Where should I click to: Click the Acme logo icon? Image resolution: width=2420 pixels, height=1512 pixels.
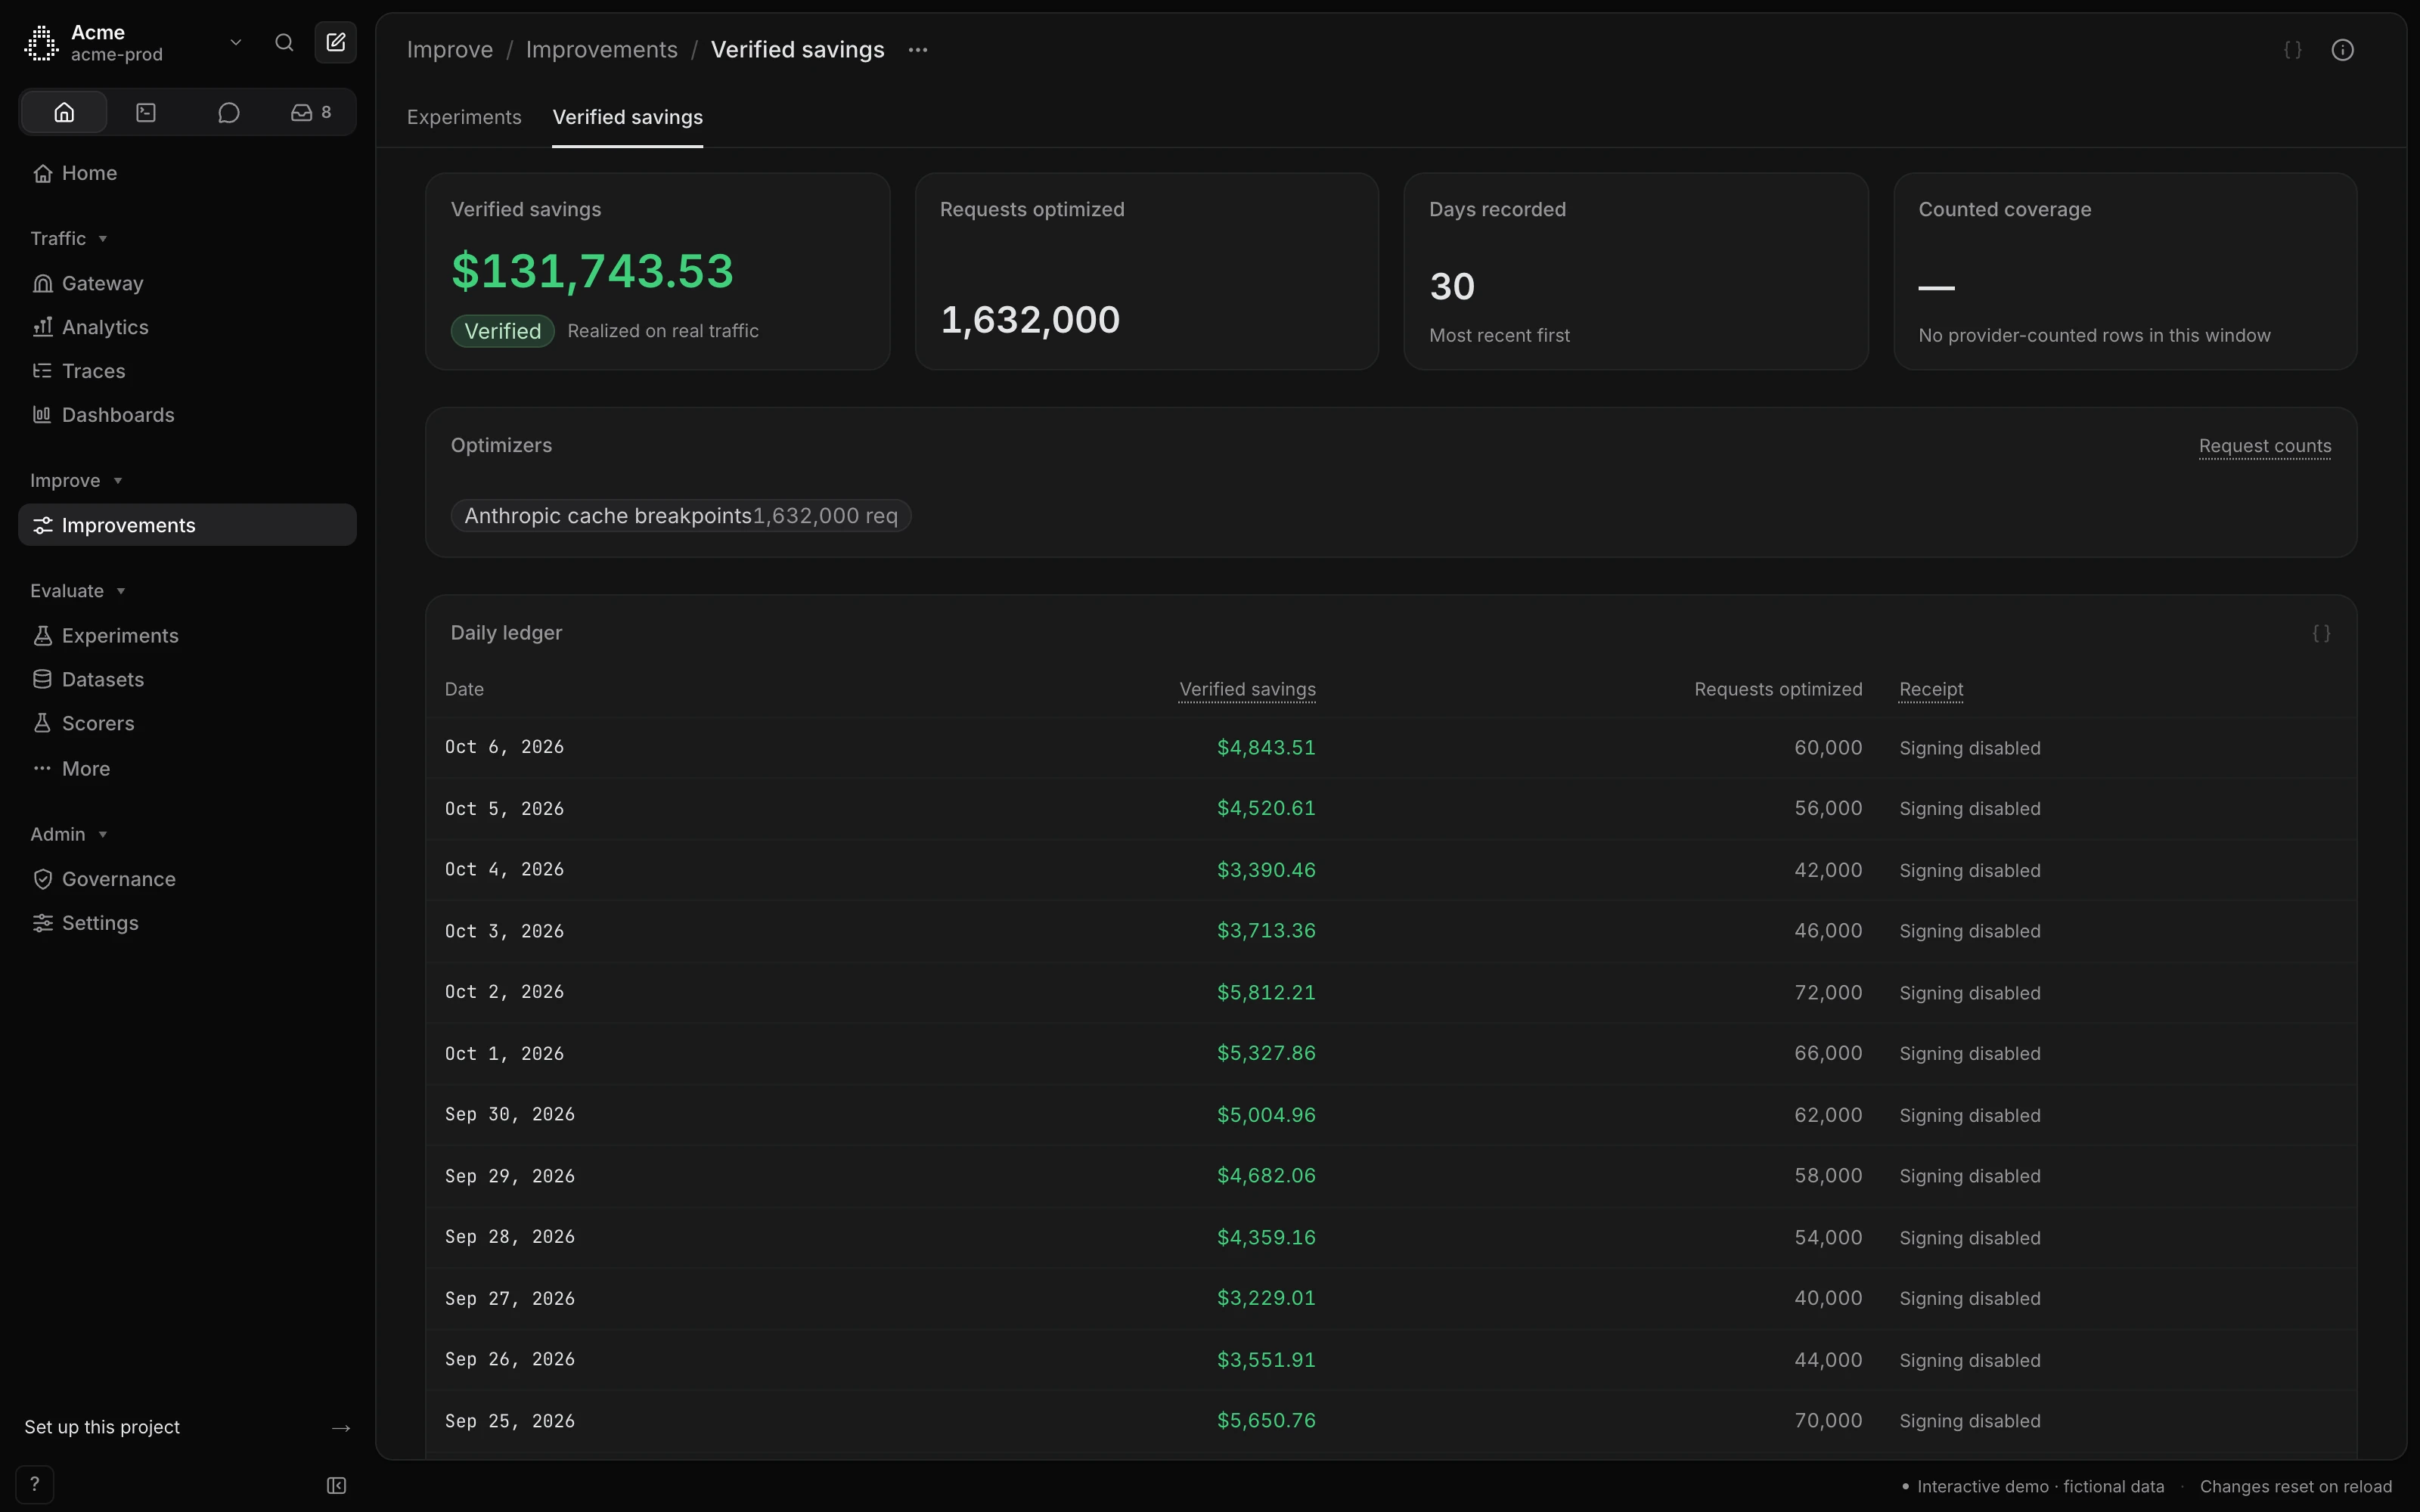41,43
